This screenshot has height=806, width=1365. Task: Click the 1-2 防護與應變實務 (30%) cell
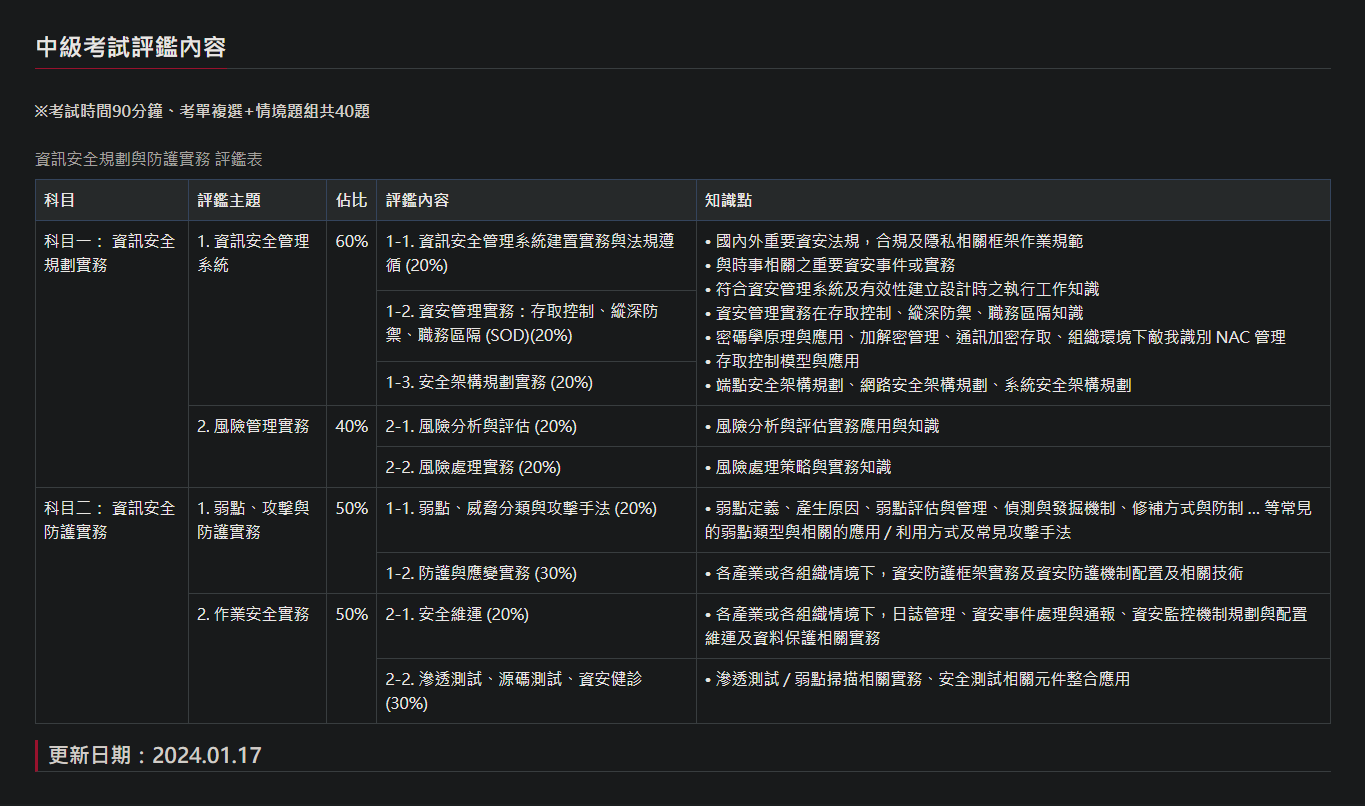(x=481, y=573)
